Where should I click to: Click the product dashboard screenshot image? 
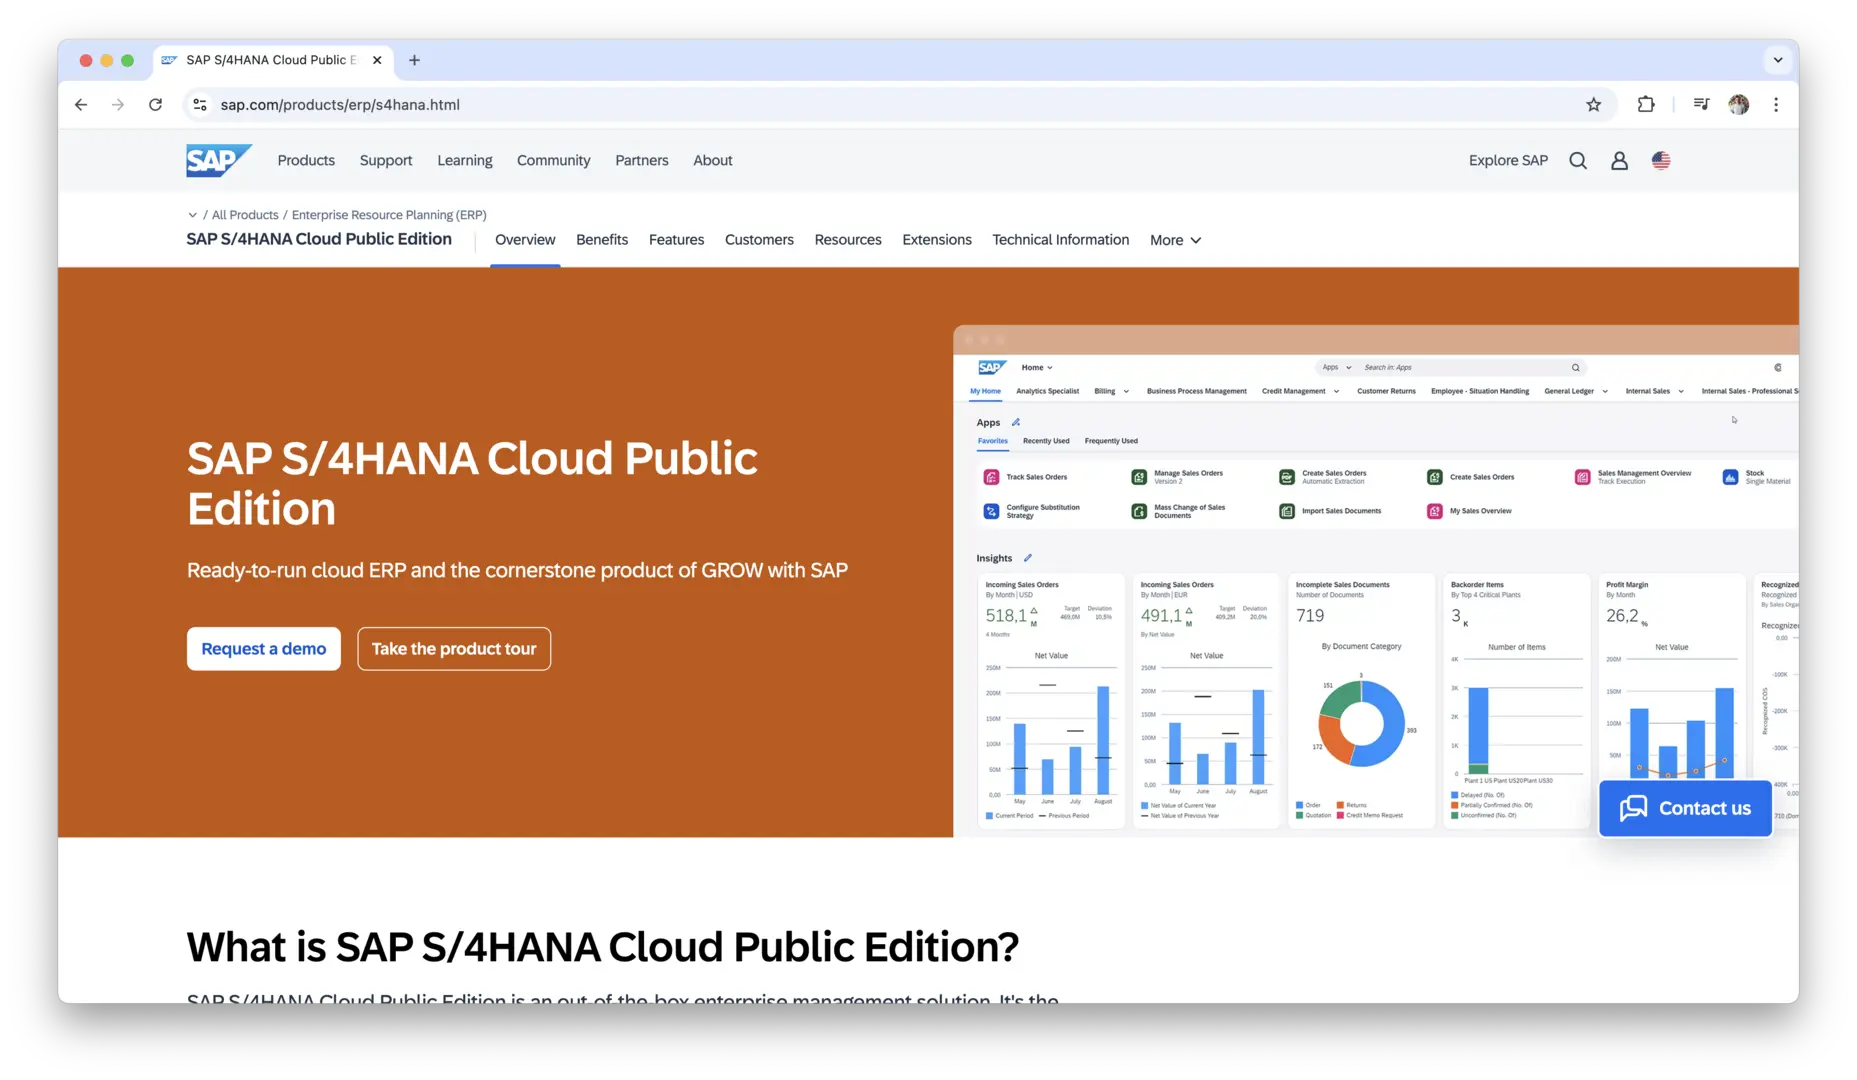[x=1376, y=581]
